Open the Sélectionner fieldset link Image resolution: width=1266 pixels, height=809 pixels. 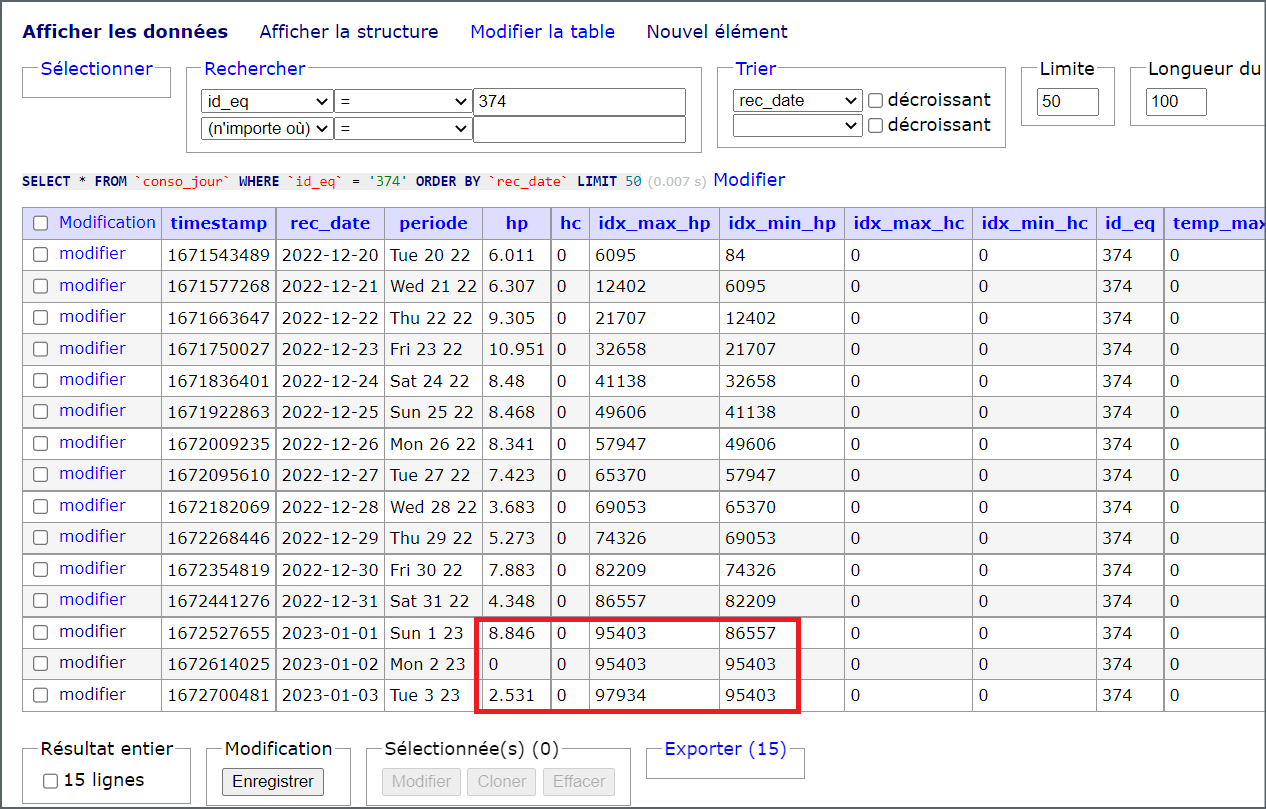click(x=96, y=69)
